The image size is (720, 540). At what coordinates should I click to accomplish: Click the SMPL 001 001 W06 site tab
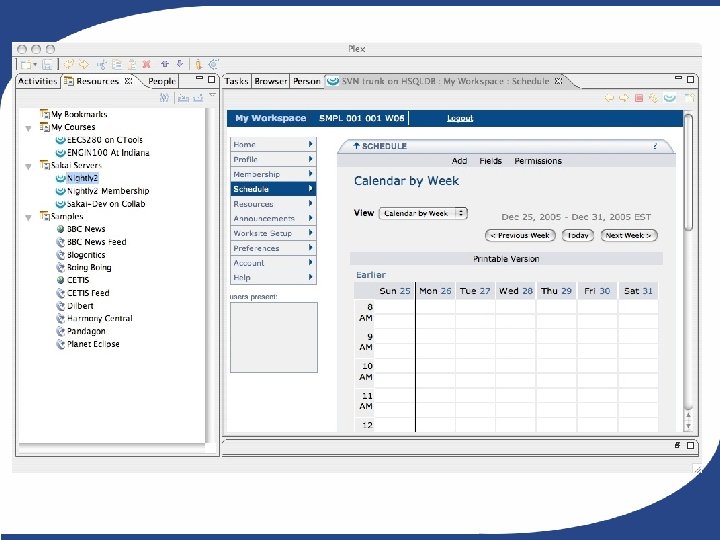[362, 118]
